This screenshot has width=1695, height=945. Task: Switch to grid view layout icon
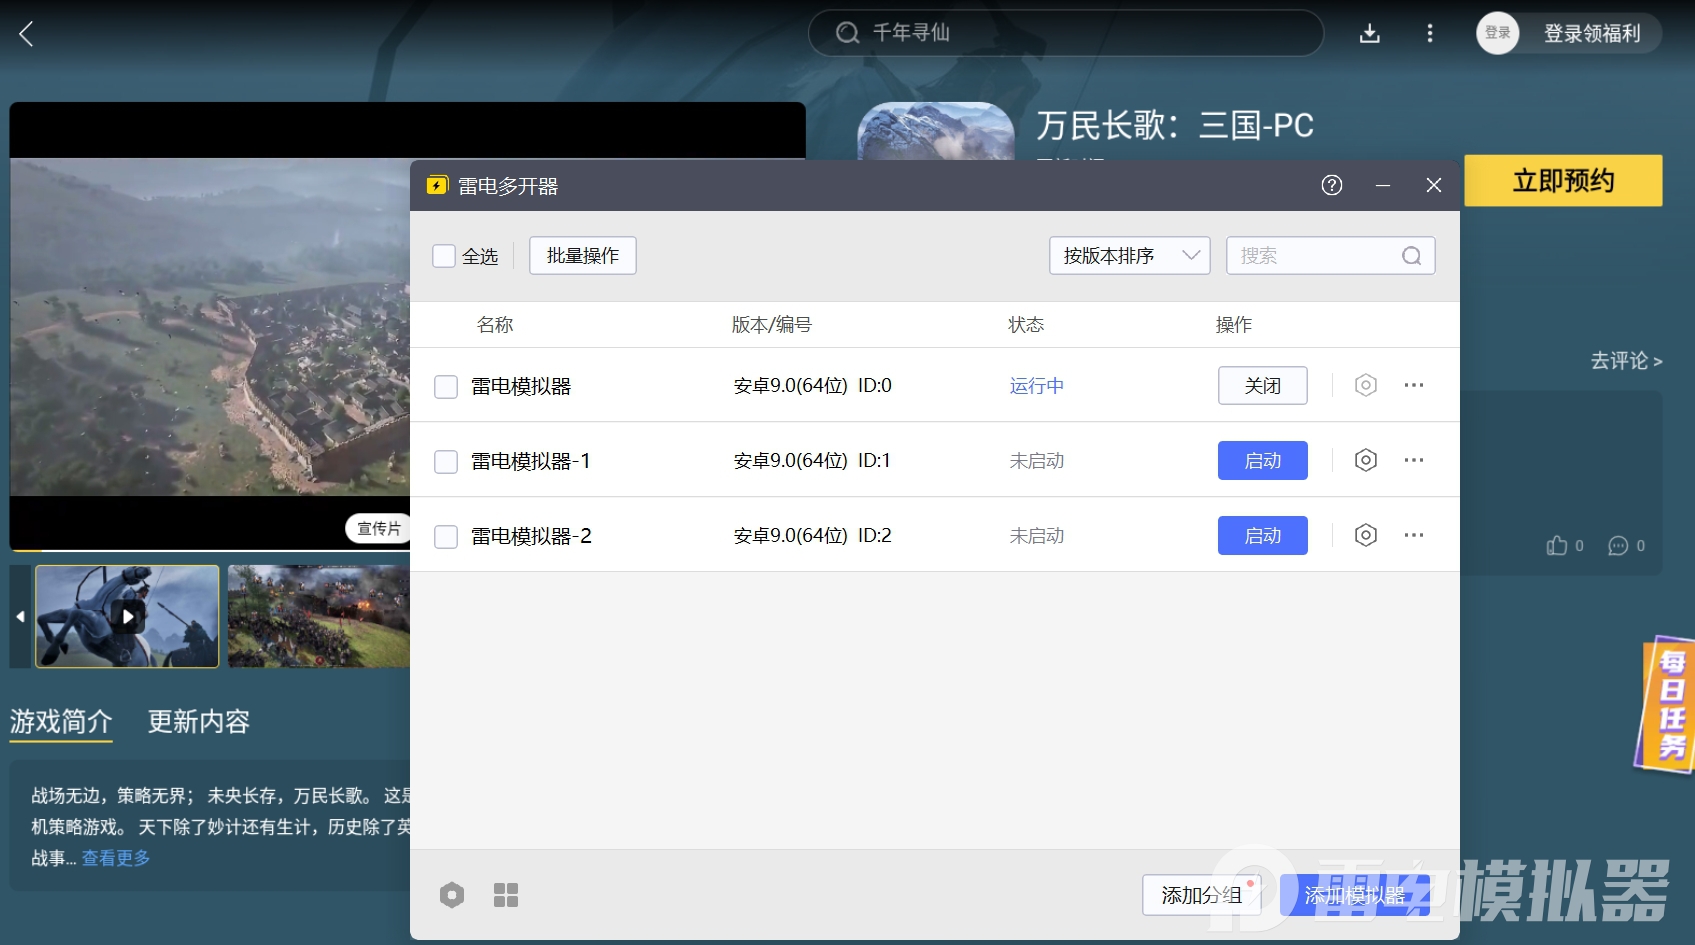click(x=506, y=895)
